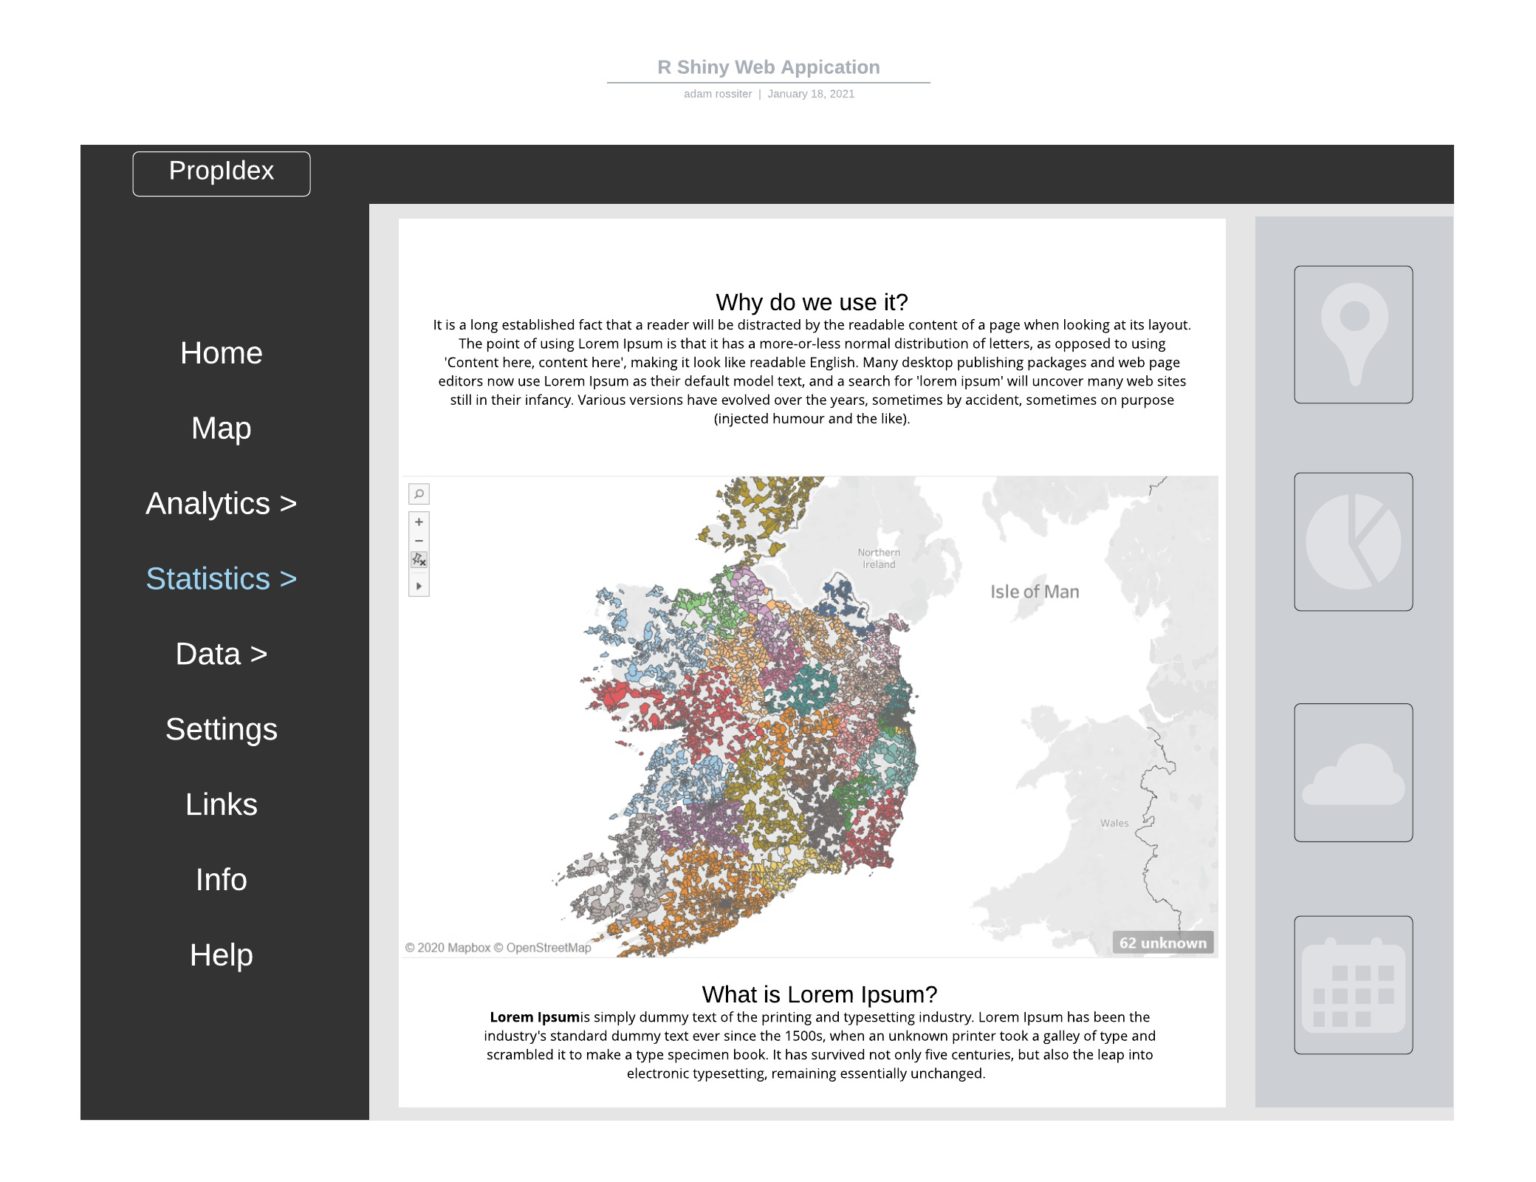1536x1182 pixels.
Task: Select Map in the sidebar menu
Action: pos(221,428)
